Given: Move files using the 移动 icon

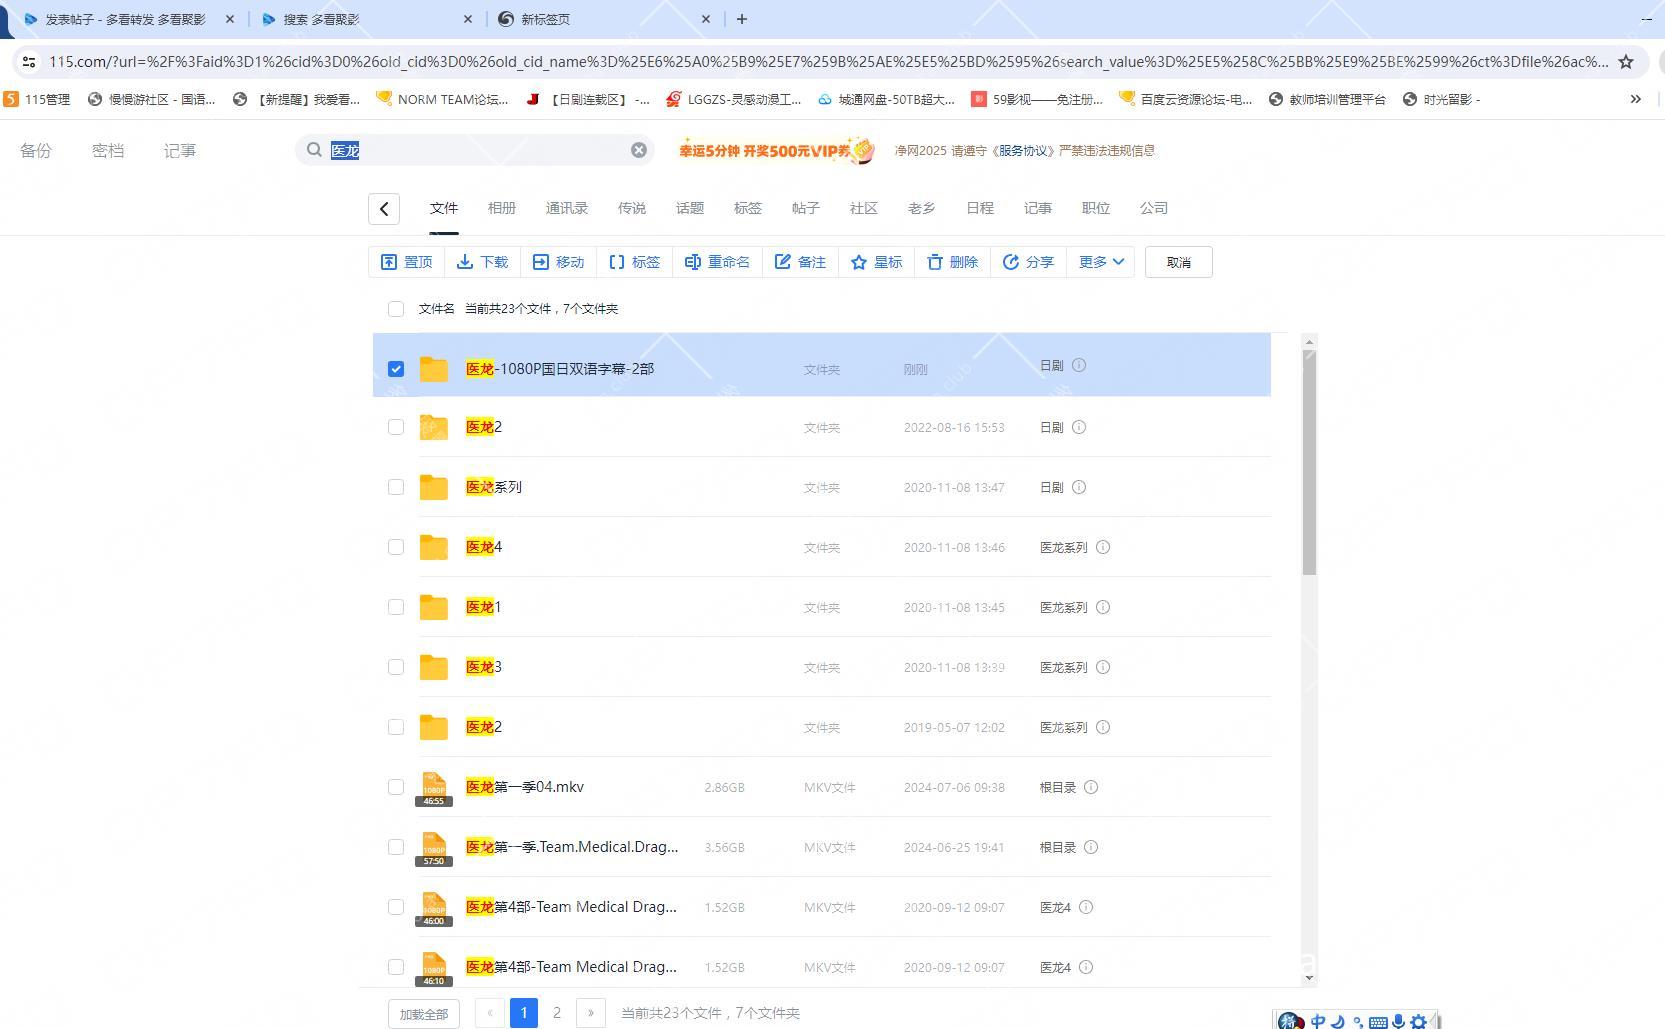Looking at the screenshot, I should click(559, 262).
